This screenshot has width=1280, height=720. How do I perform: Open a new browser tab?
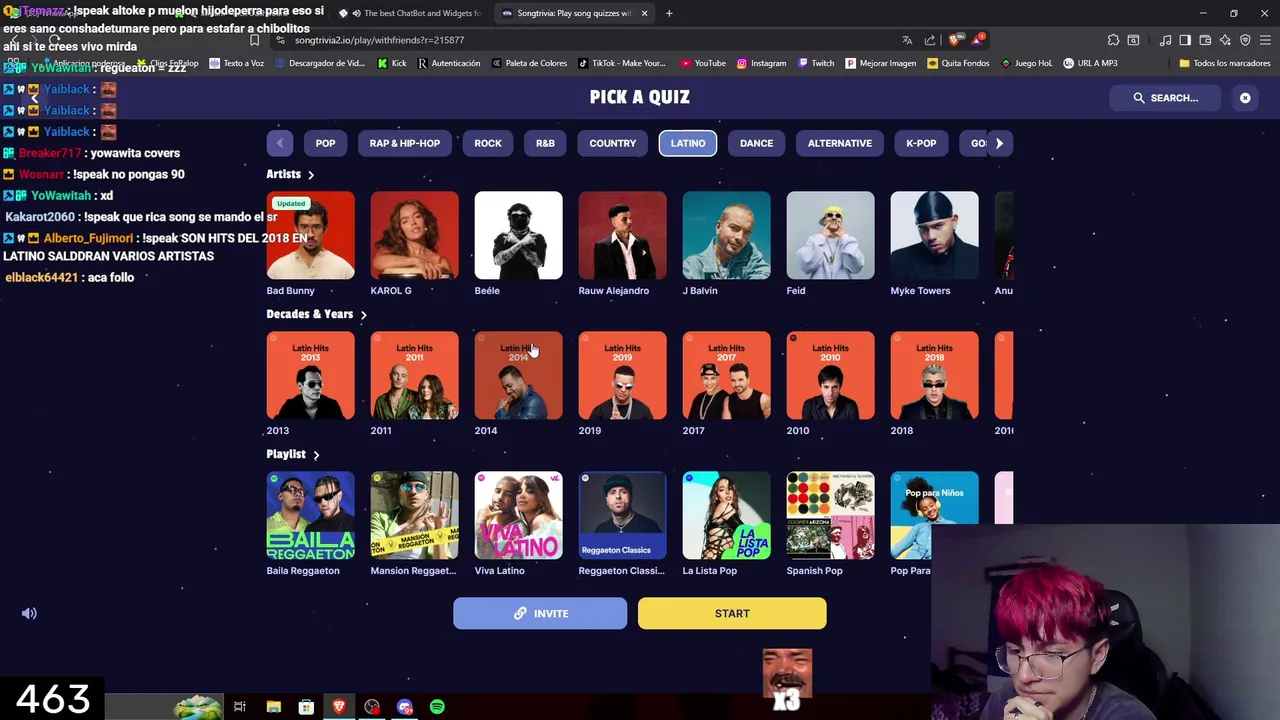coord(669,13)
